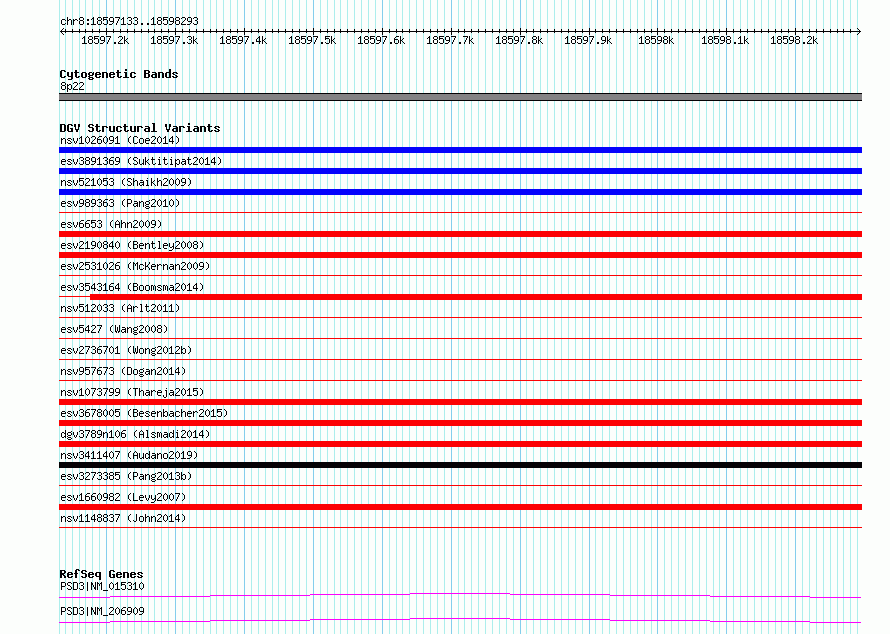Click the chr8:18597133..18598293 position label
Image resolution: width=890 pixels, height=634 pixels.
129,21
